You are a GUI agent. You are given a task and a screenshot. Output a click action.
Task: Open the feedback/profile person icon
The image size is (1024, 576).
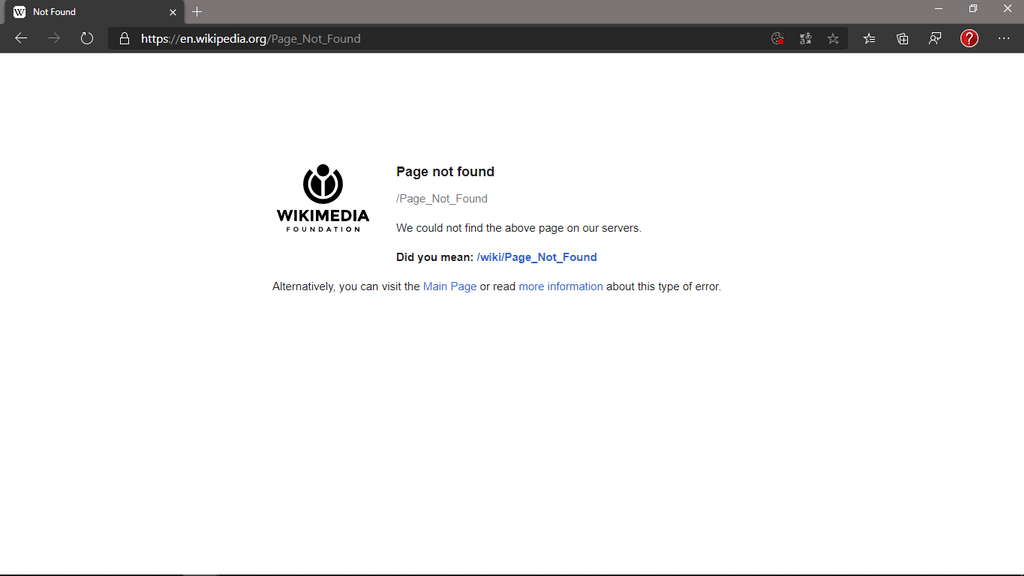coord(935,39)
